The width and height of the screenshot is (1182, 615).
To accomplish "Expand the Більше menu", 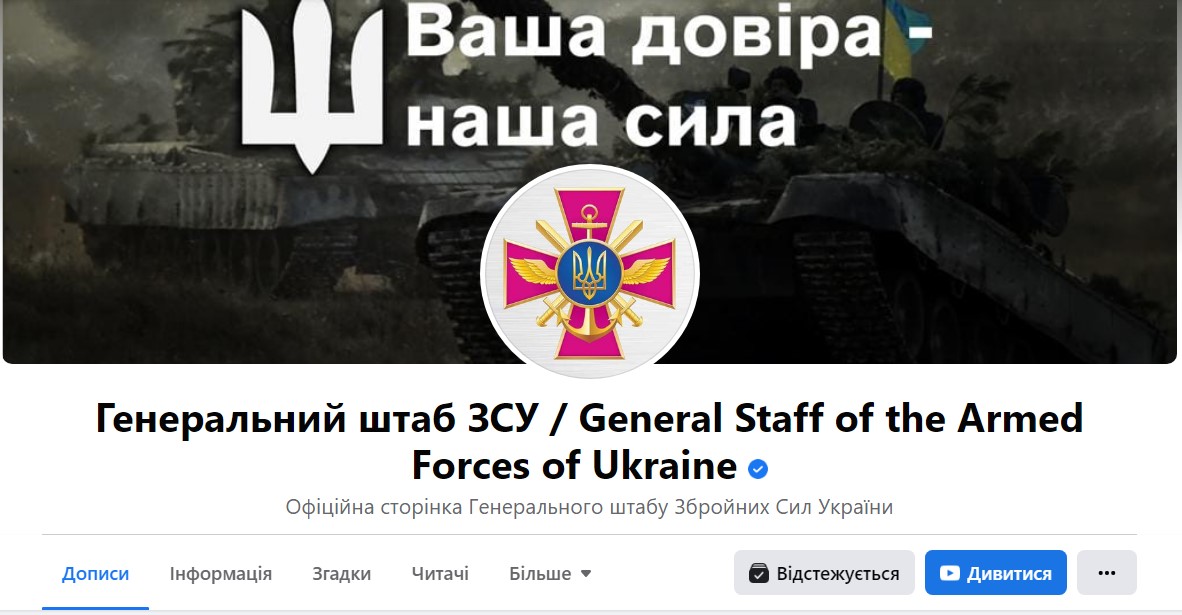I will [x=550, y=574].
